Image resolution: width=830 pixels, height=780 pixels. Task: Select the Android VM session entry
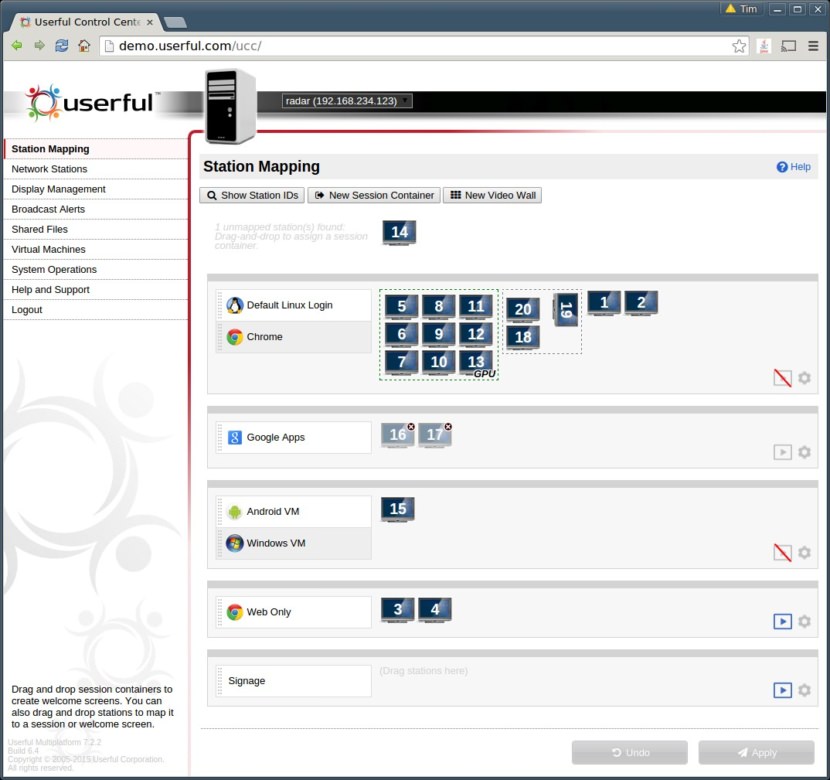click(294, 512)
